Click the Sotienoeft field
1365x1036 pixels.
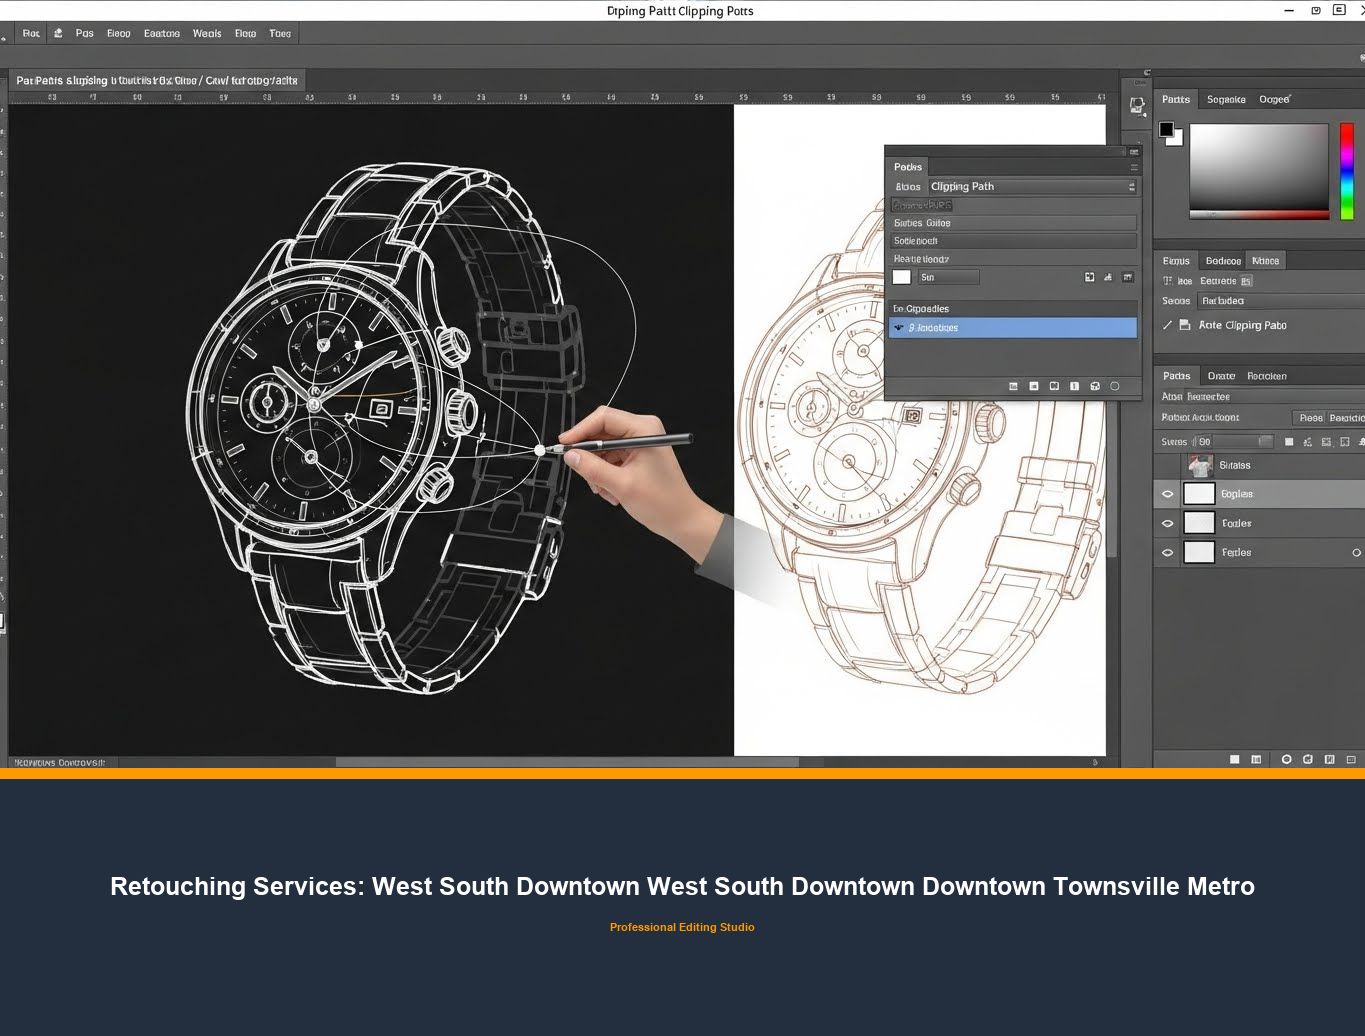tap(1014, 241)
